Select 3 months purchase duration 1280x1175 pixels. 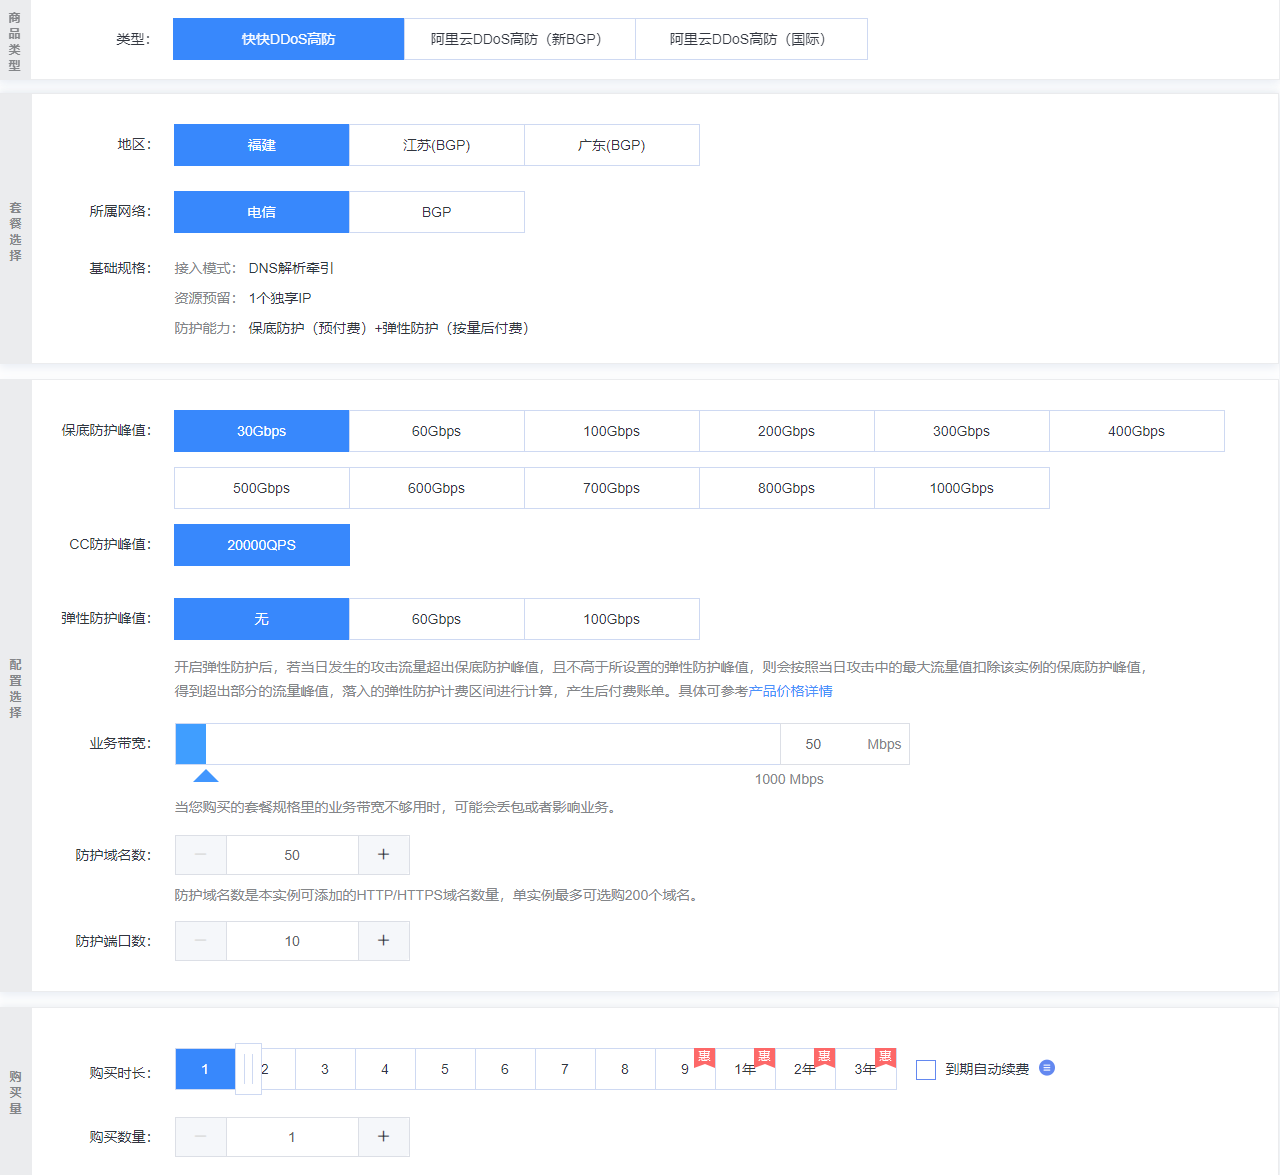click(x=325, y=1069)
